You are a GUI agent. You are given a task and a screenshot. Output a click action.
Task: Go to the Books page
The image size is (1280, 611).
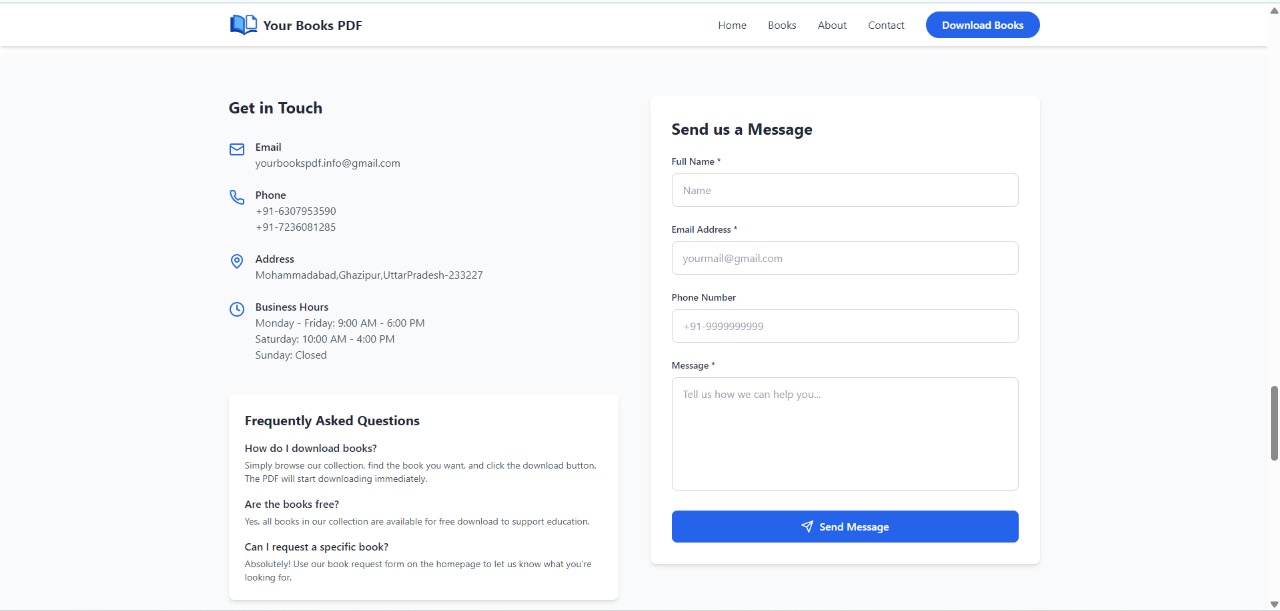point(782,25)
